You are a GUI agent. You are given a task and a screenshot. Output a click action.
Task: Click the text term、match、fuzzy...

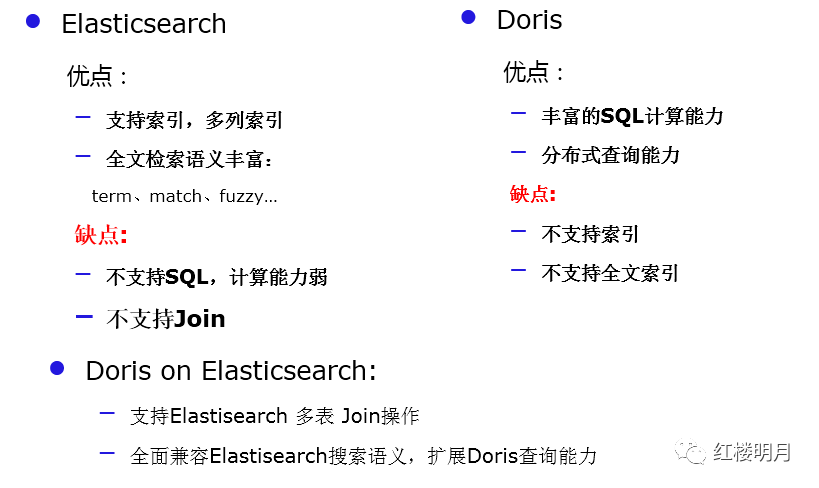184,196
